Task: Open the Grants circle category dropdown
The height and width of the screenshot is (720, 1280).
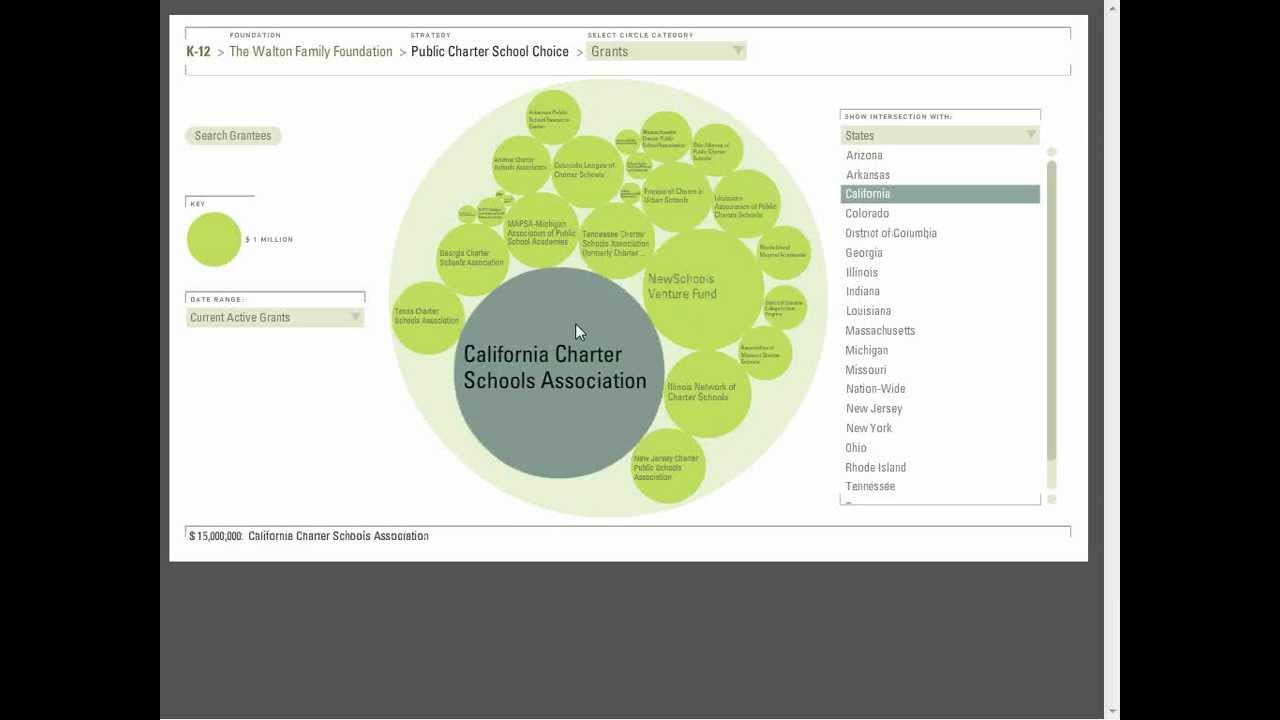Action: coord(666,51)
